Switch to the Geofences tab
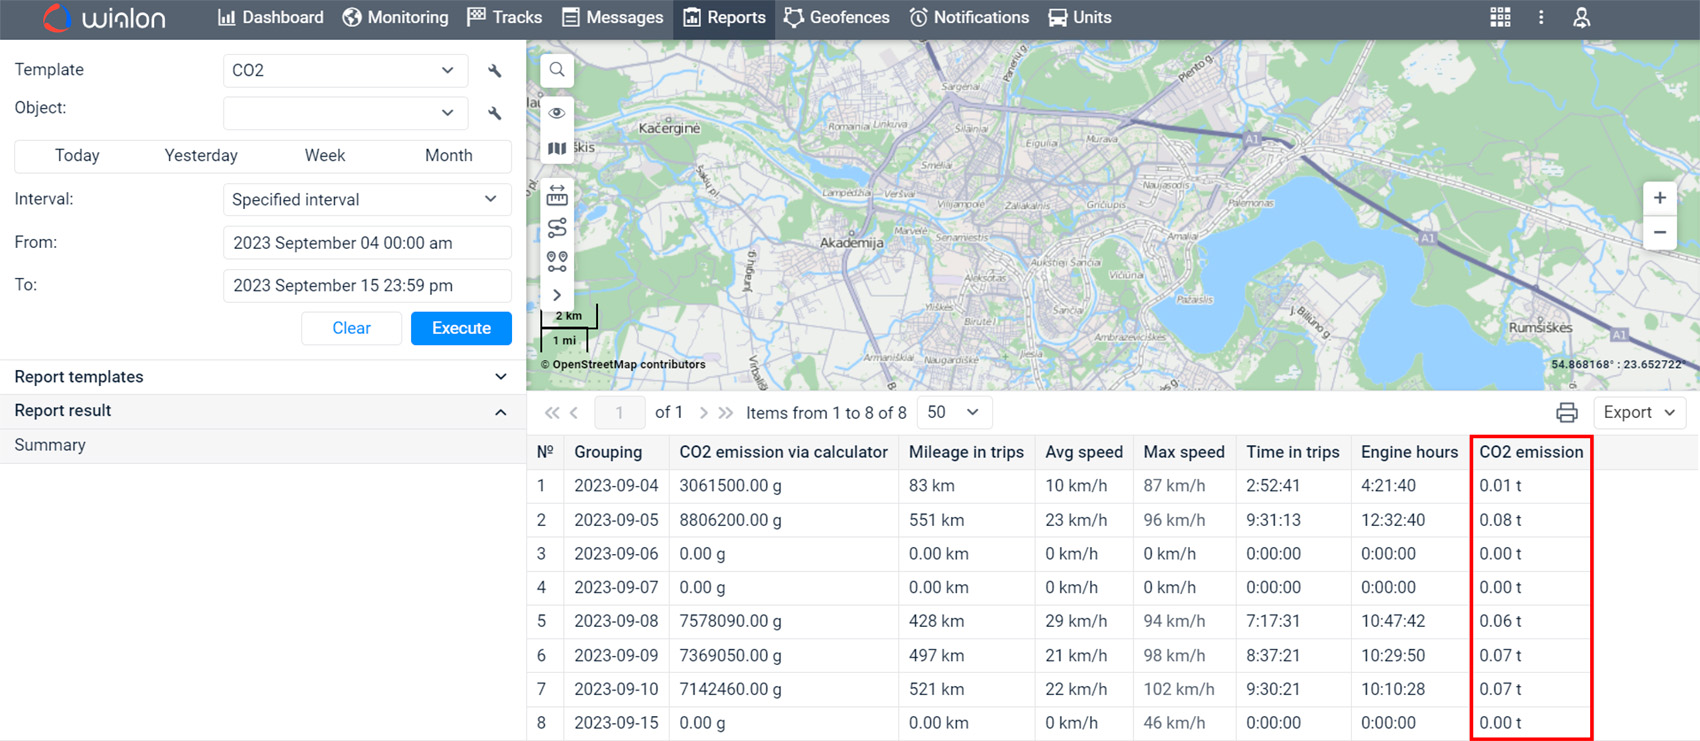The height and width of the screenshot is (741, 1700). click(836, 18)
